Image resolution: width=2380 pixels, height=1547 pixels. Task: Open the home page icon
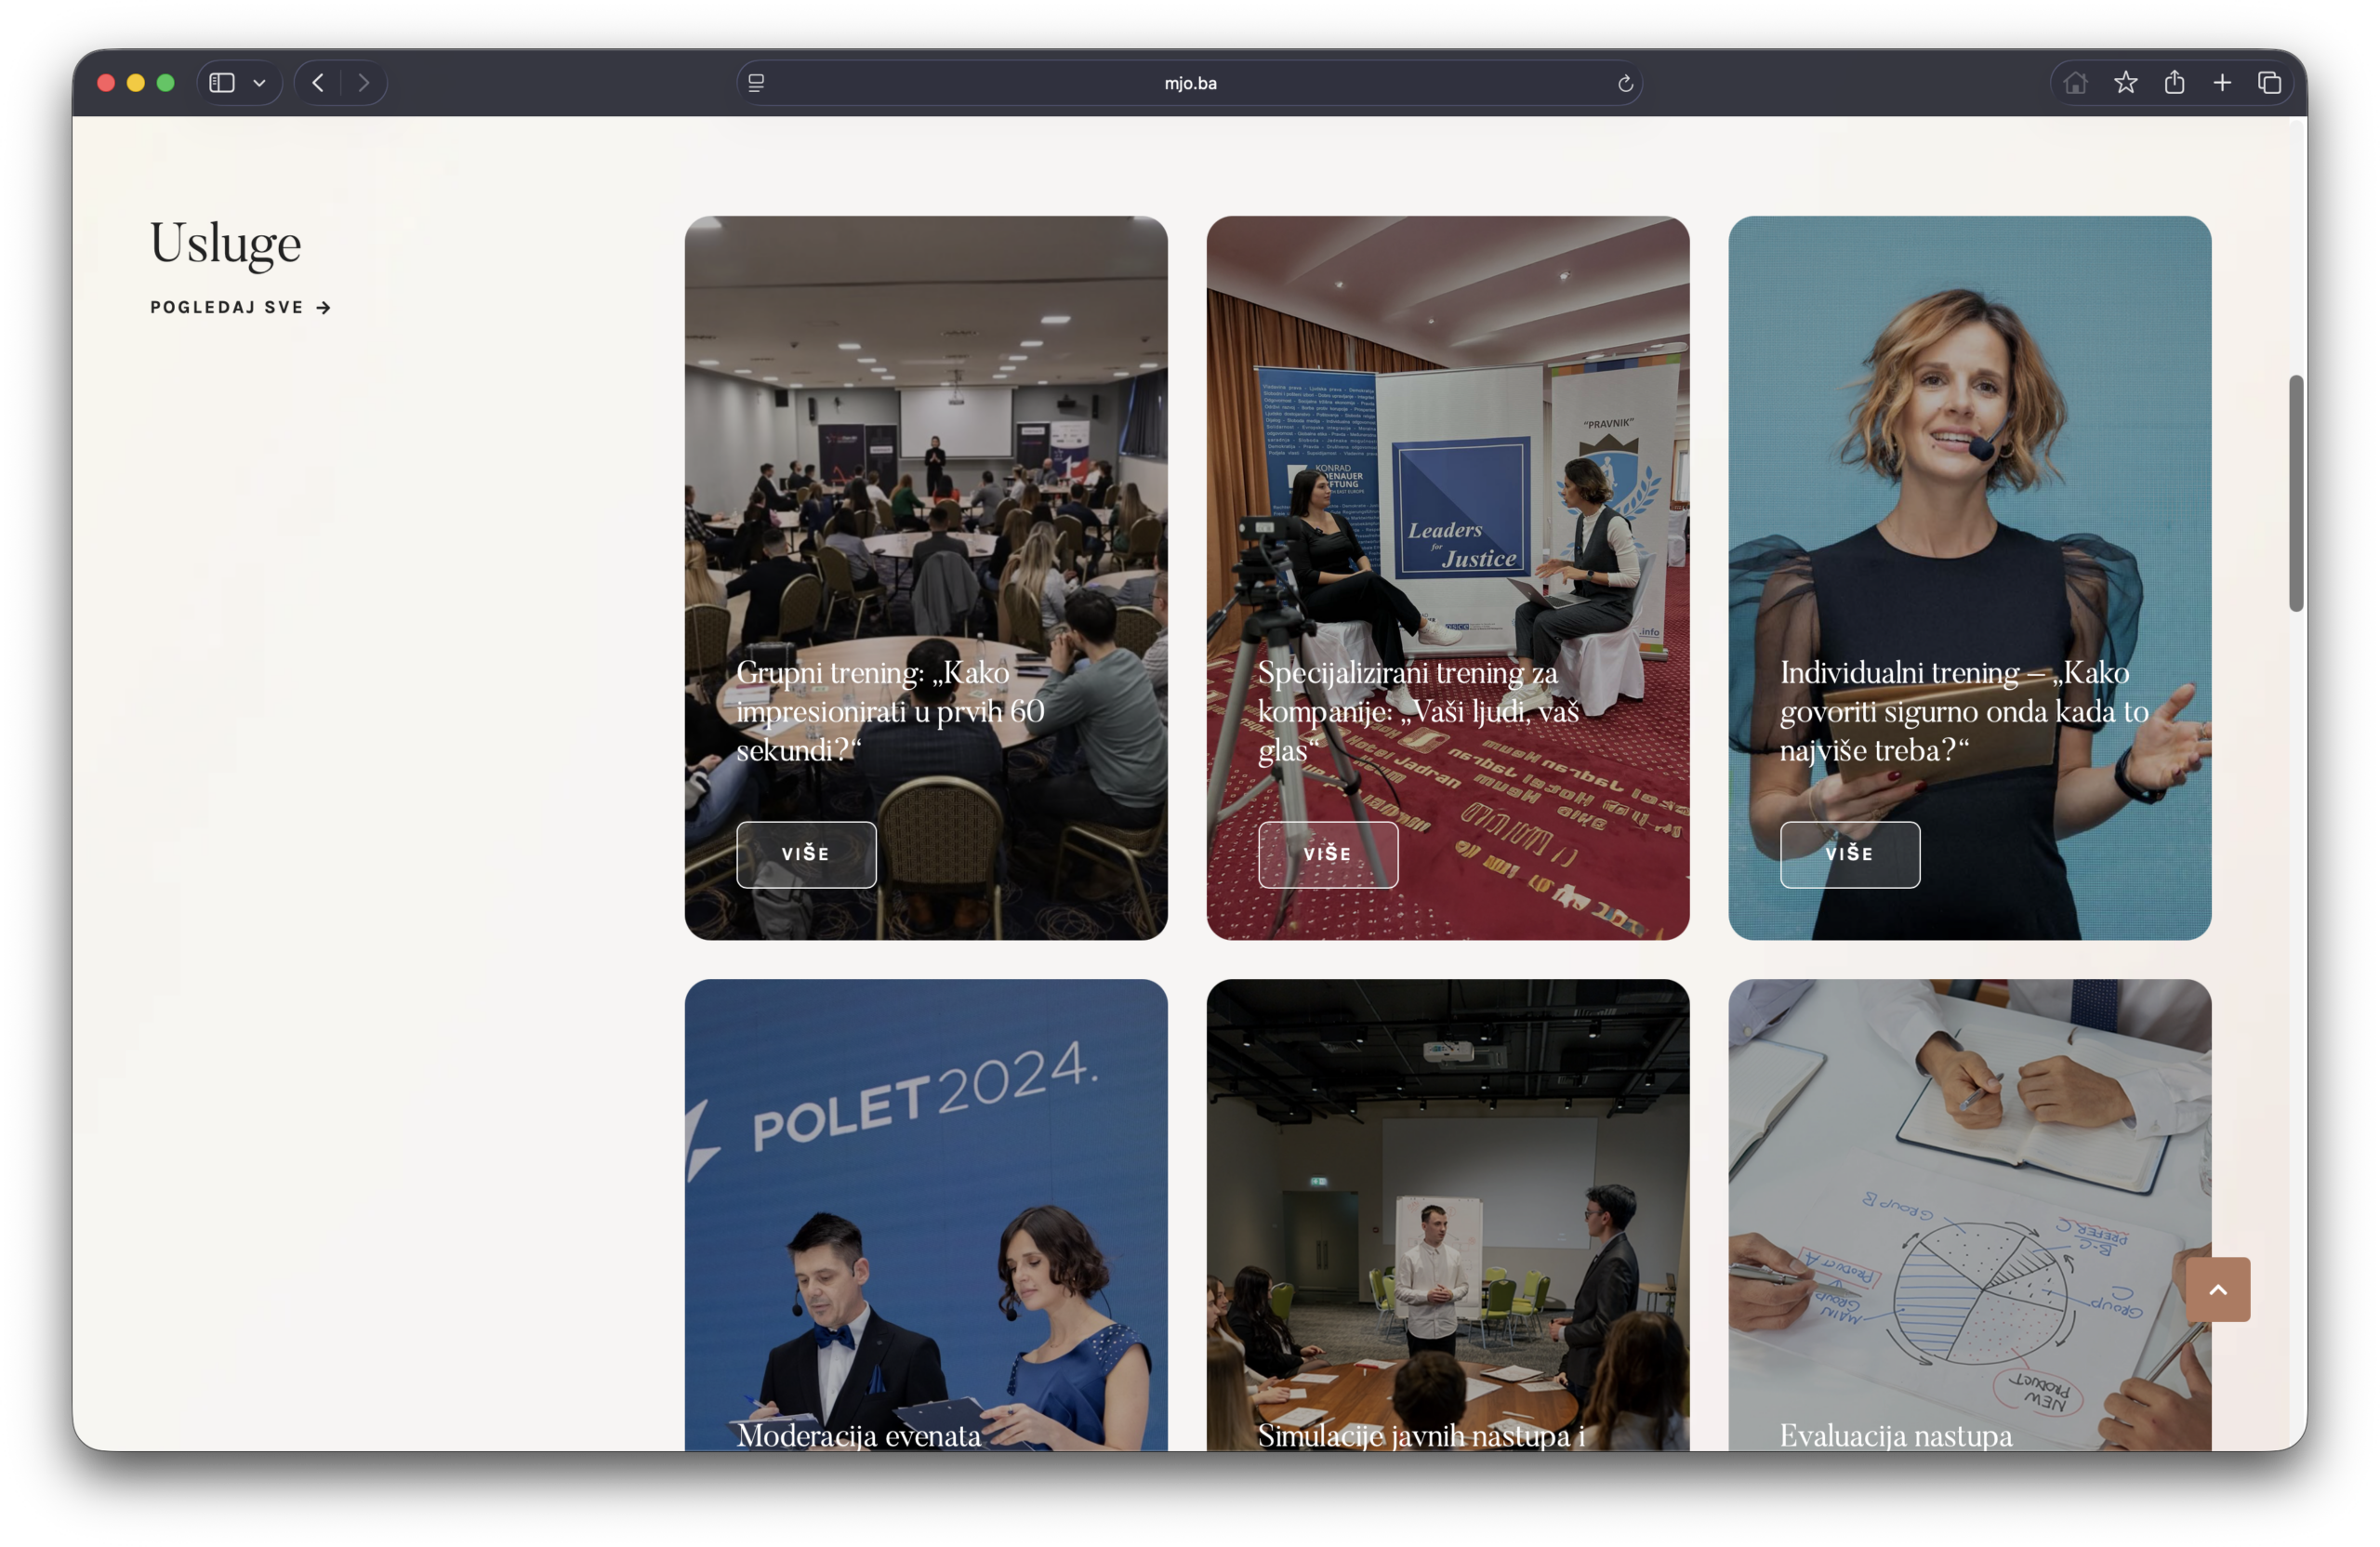(x=2075, y=83)
